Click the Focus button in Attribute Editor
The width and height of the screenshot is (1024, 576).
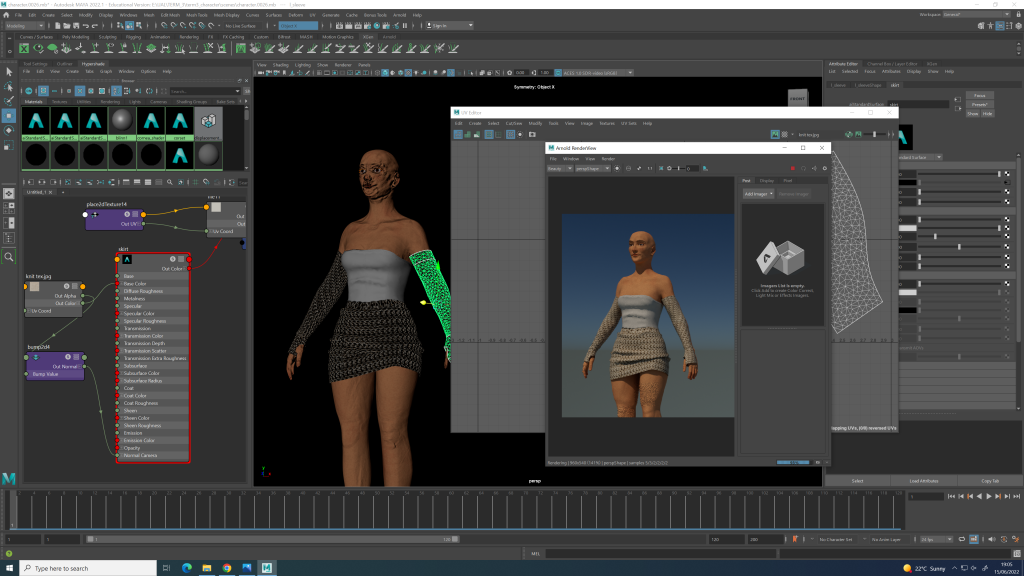(x=980, y=96)
